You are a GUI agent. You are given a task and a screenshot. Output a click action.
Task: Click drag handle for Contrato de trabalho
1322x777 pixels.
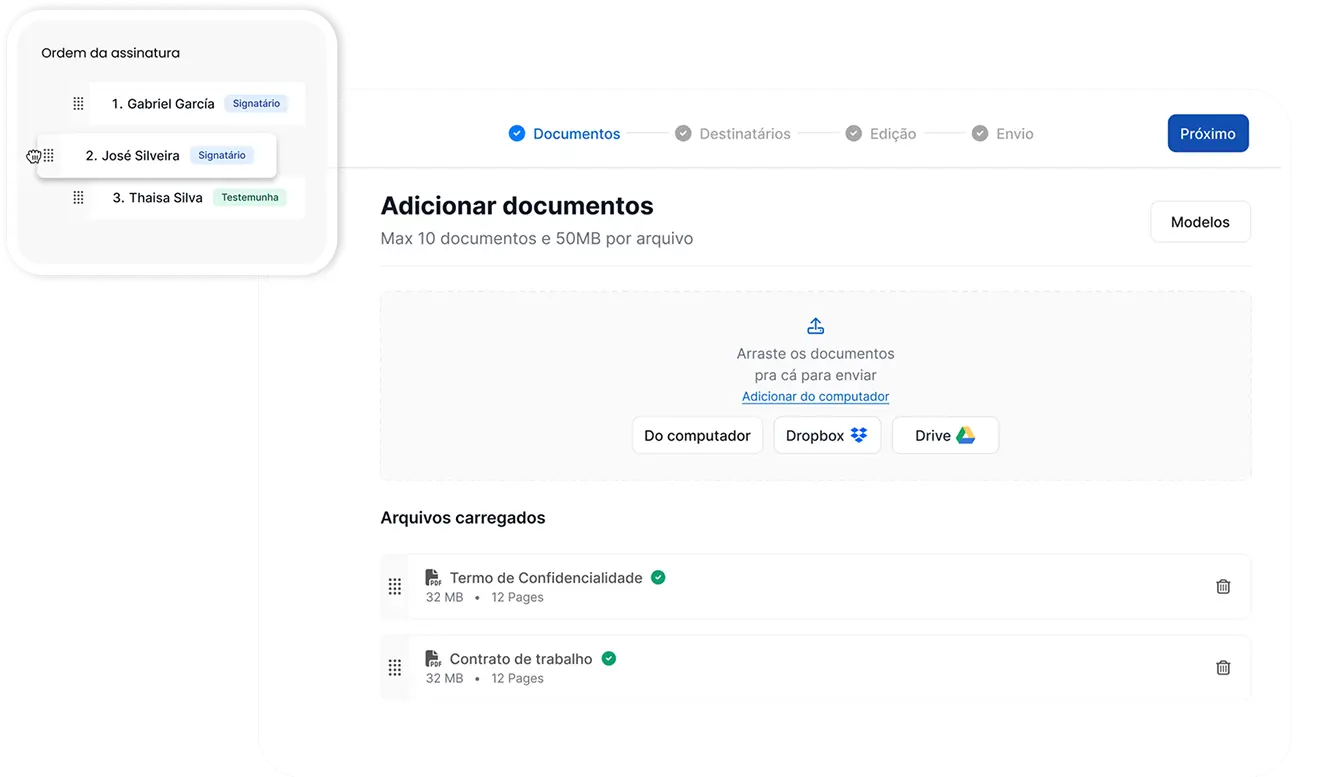395,668
